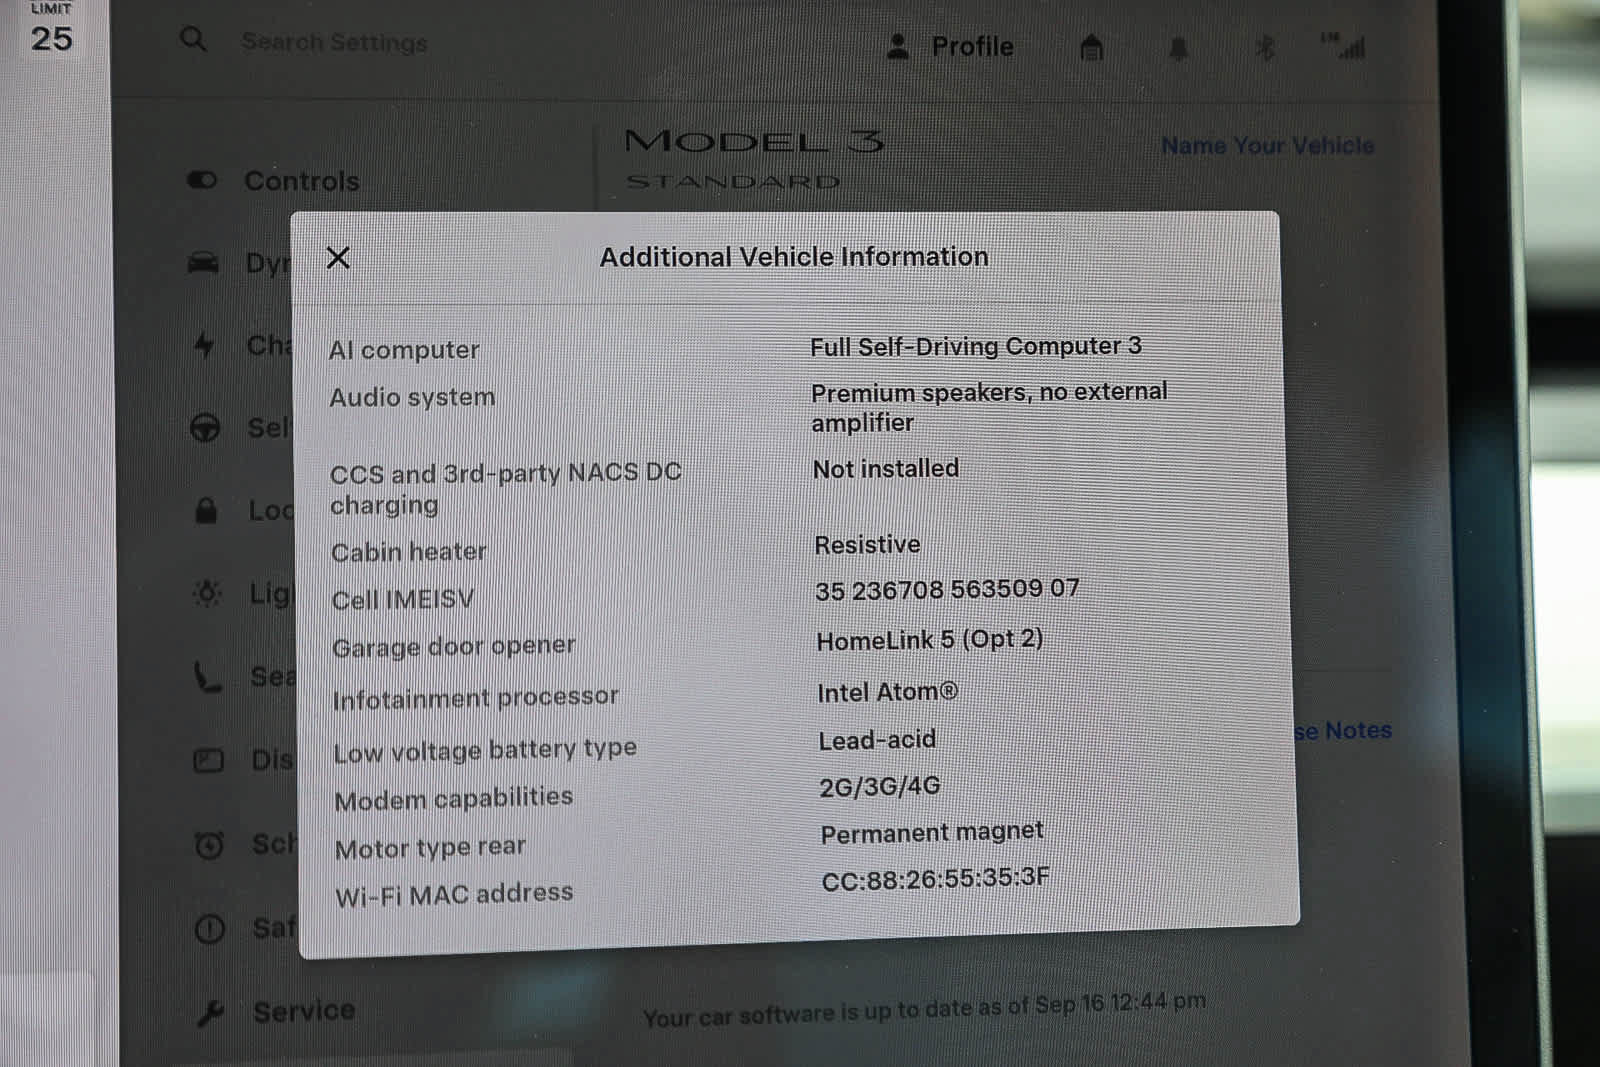The height and width of the screenshot is (1067, 1600).
Task: Select the Cabin heater label
Action: click(409, 552)
